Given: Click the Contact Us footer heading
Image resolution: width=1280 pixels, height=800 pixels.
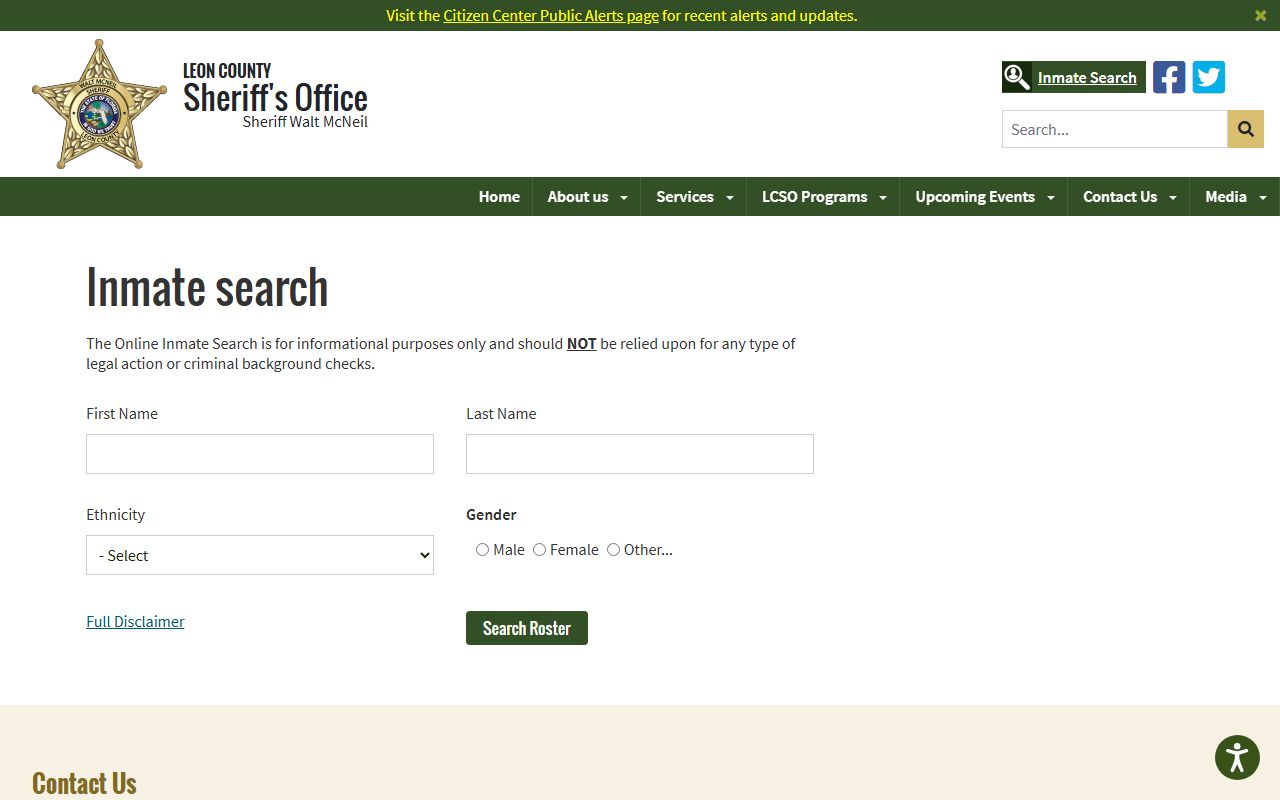Looking at the screenshot, I should click(x=84, y=782).
